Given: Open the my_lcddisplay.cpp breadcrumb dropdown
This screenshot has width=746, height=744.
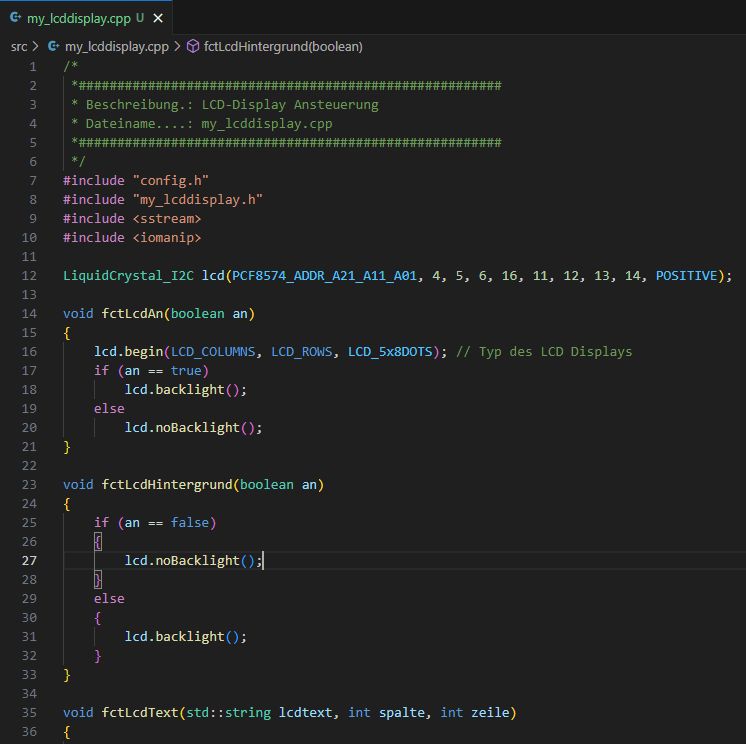Looking at the screenshot, I should (116, 46).
